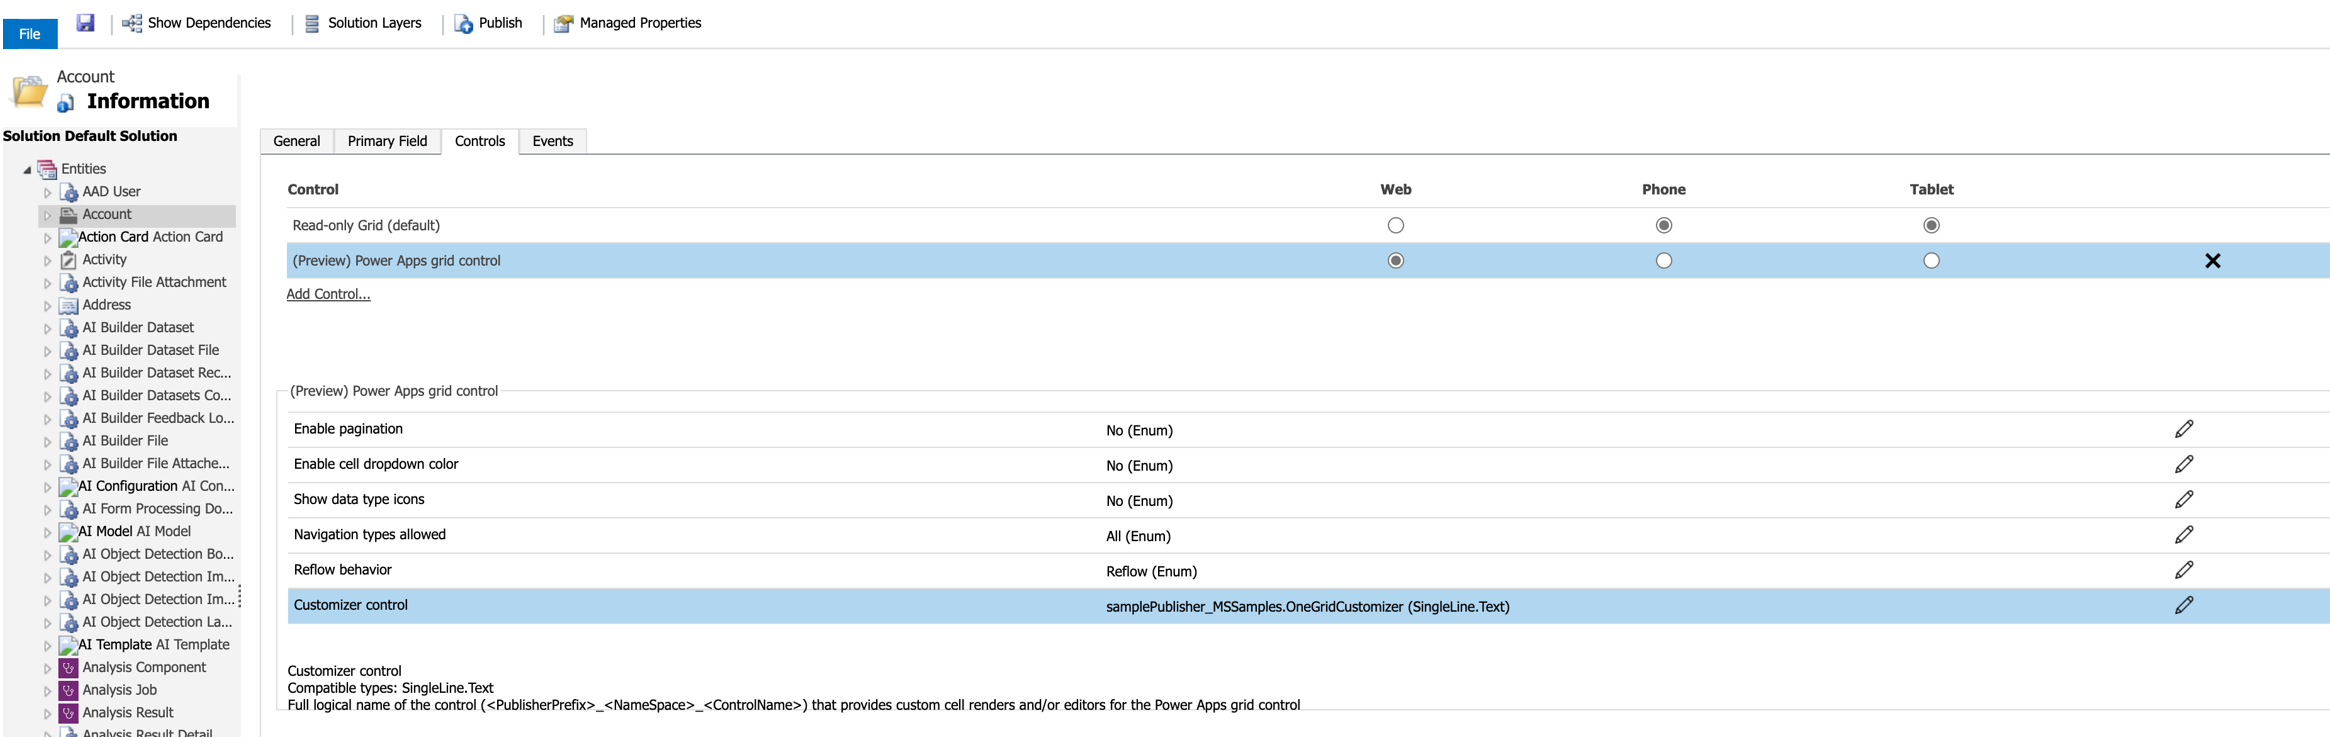
Task: Expand the Address node
Action: point(47,306)
